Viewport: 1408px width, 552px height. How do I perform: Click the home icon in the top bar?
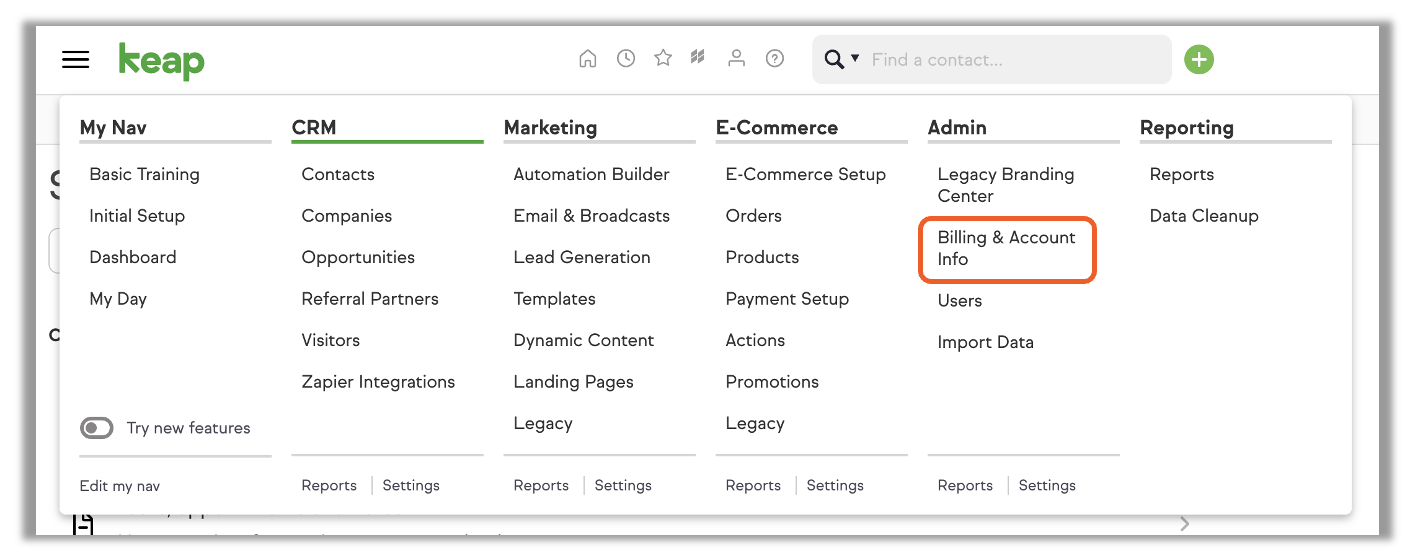[588, 59]
